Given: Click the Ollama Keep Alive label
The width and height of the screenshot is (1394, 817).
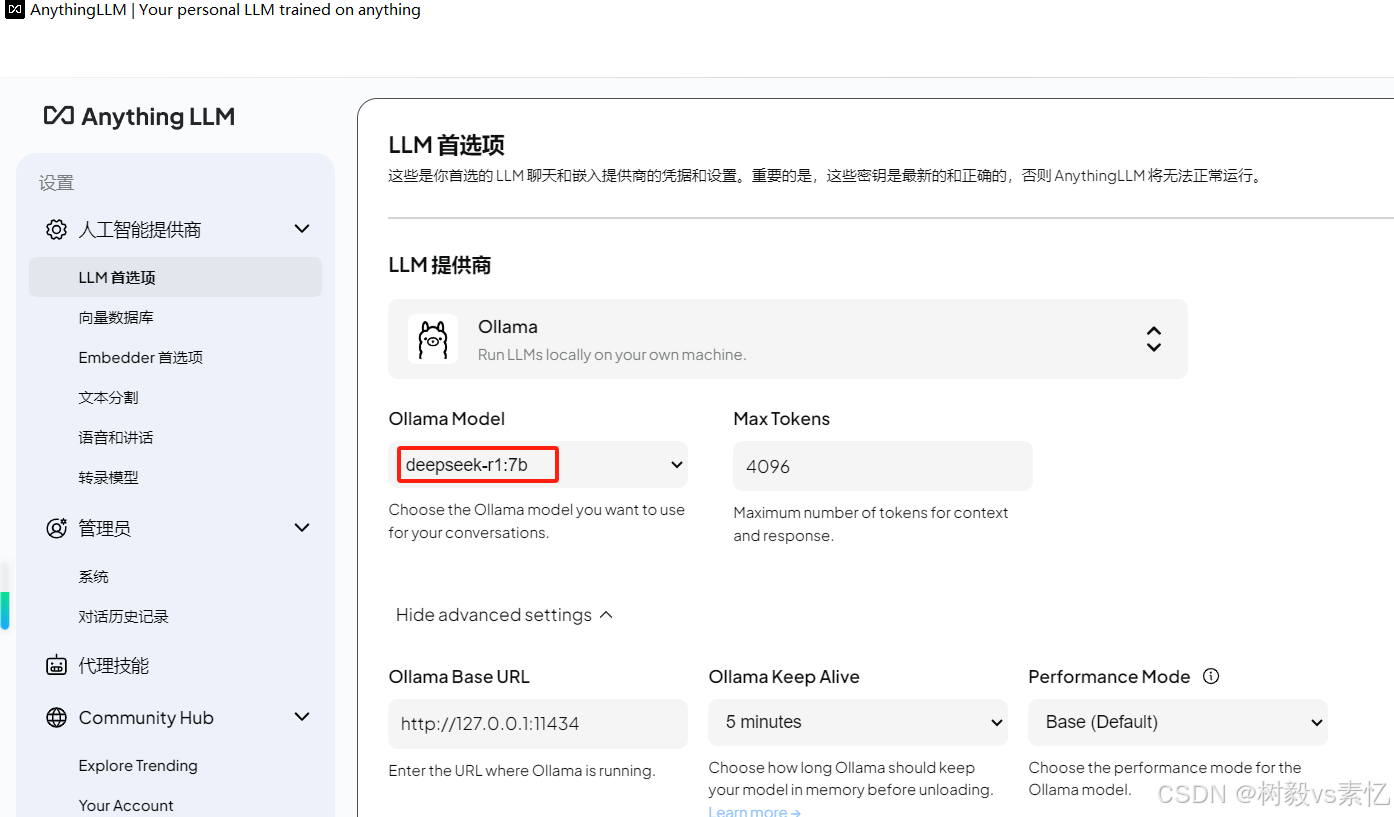Looking at the screenshot, I should pyautogui.click(x=784, y=677).
